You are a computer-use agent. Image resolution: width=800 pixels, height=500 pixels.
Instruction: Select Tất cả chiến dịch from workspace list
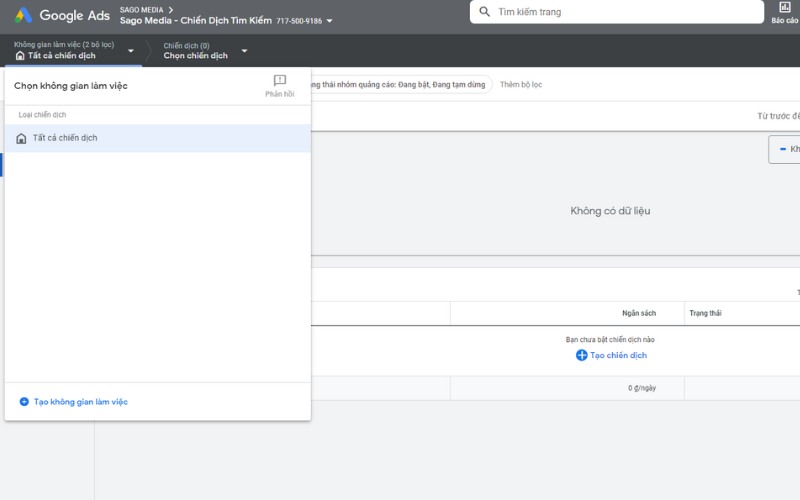[65, 138]
